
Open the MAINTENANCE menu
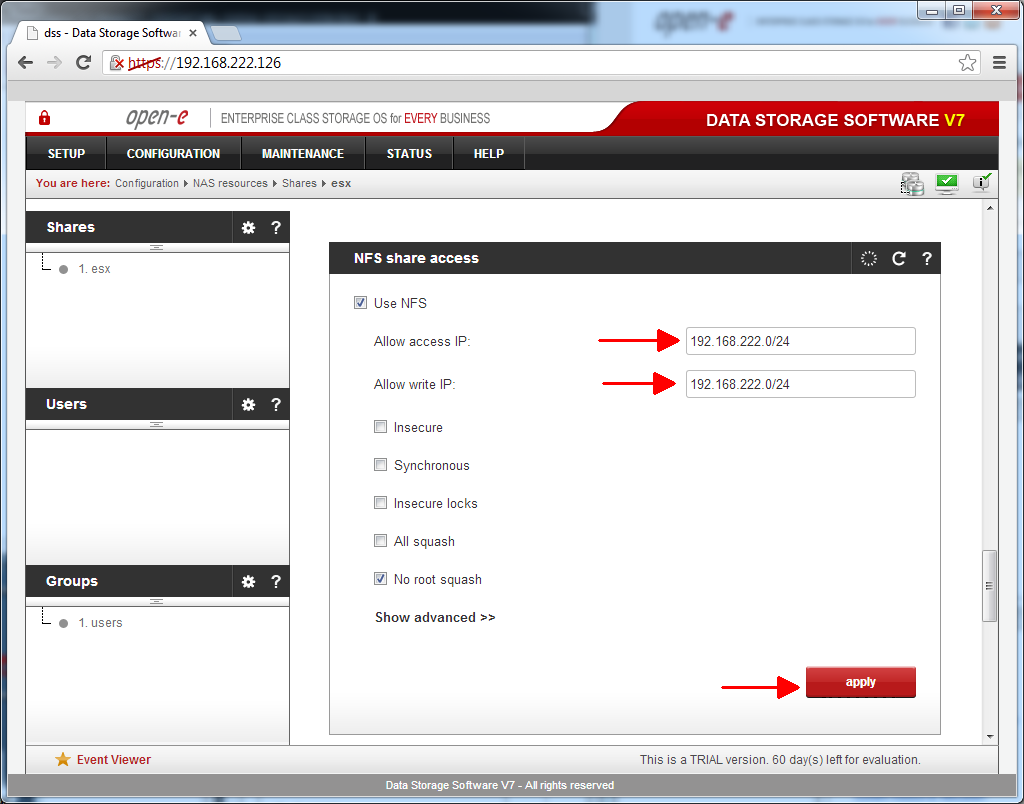pyautogui.click(x=302, y=153)
